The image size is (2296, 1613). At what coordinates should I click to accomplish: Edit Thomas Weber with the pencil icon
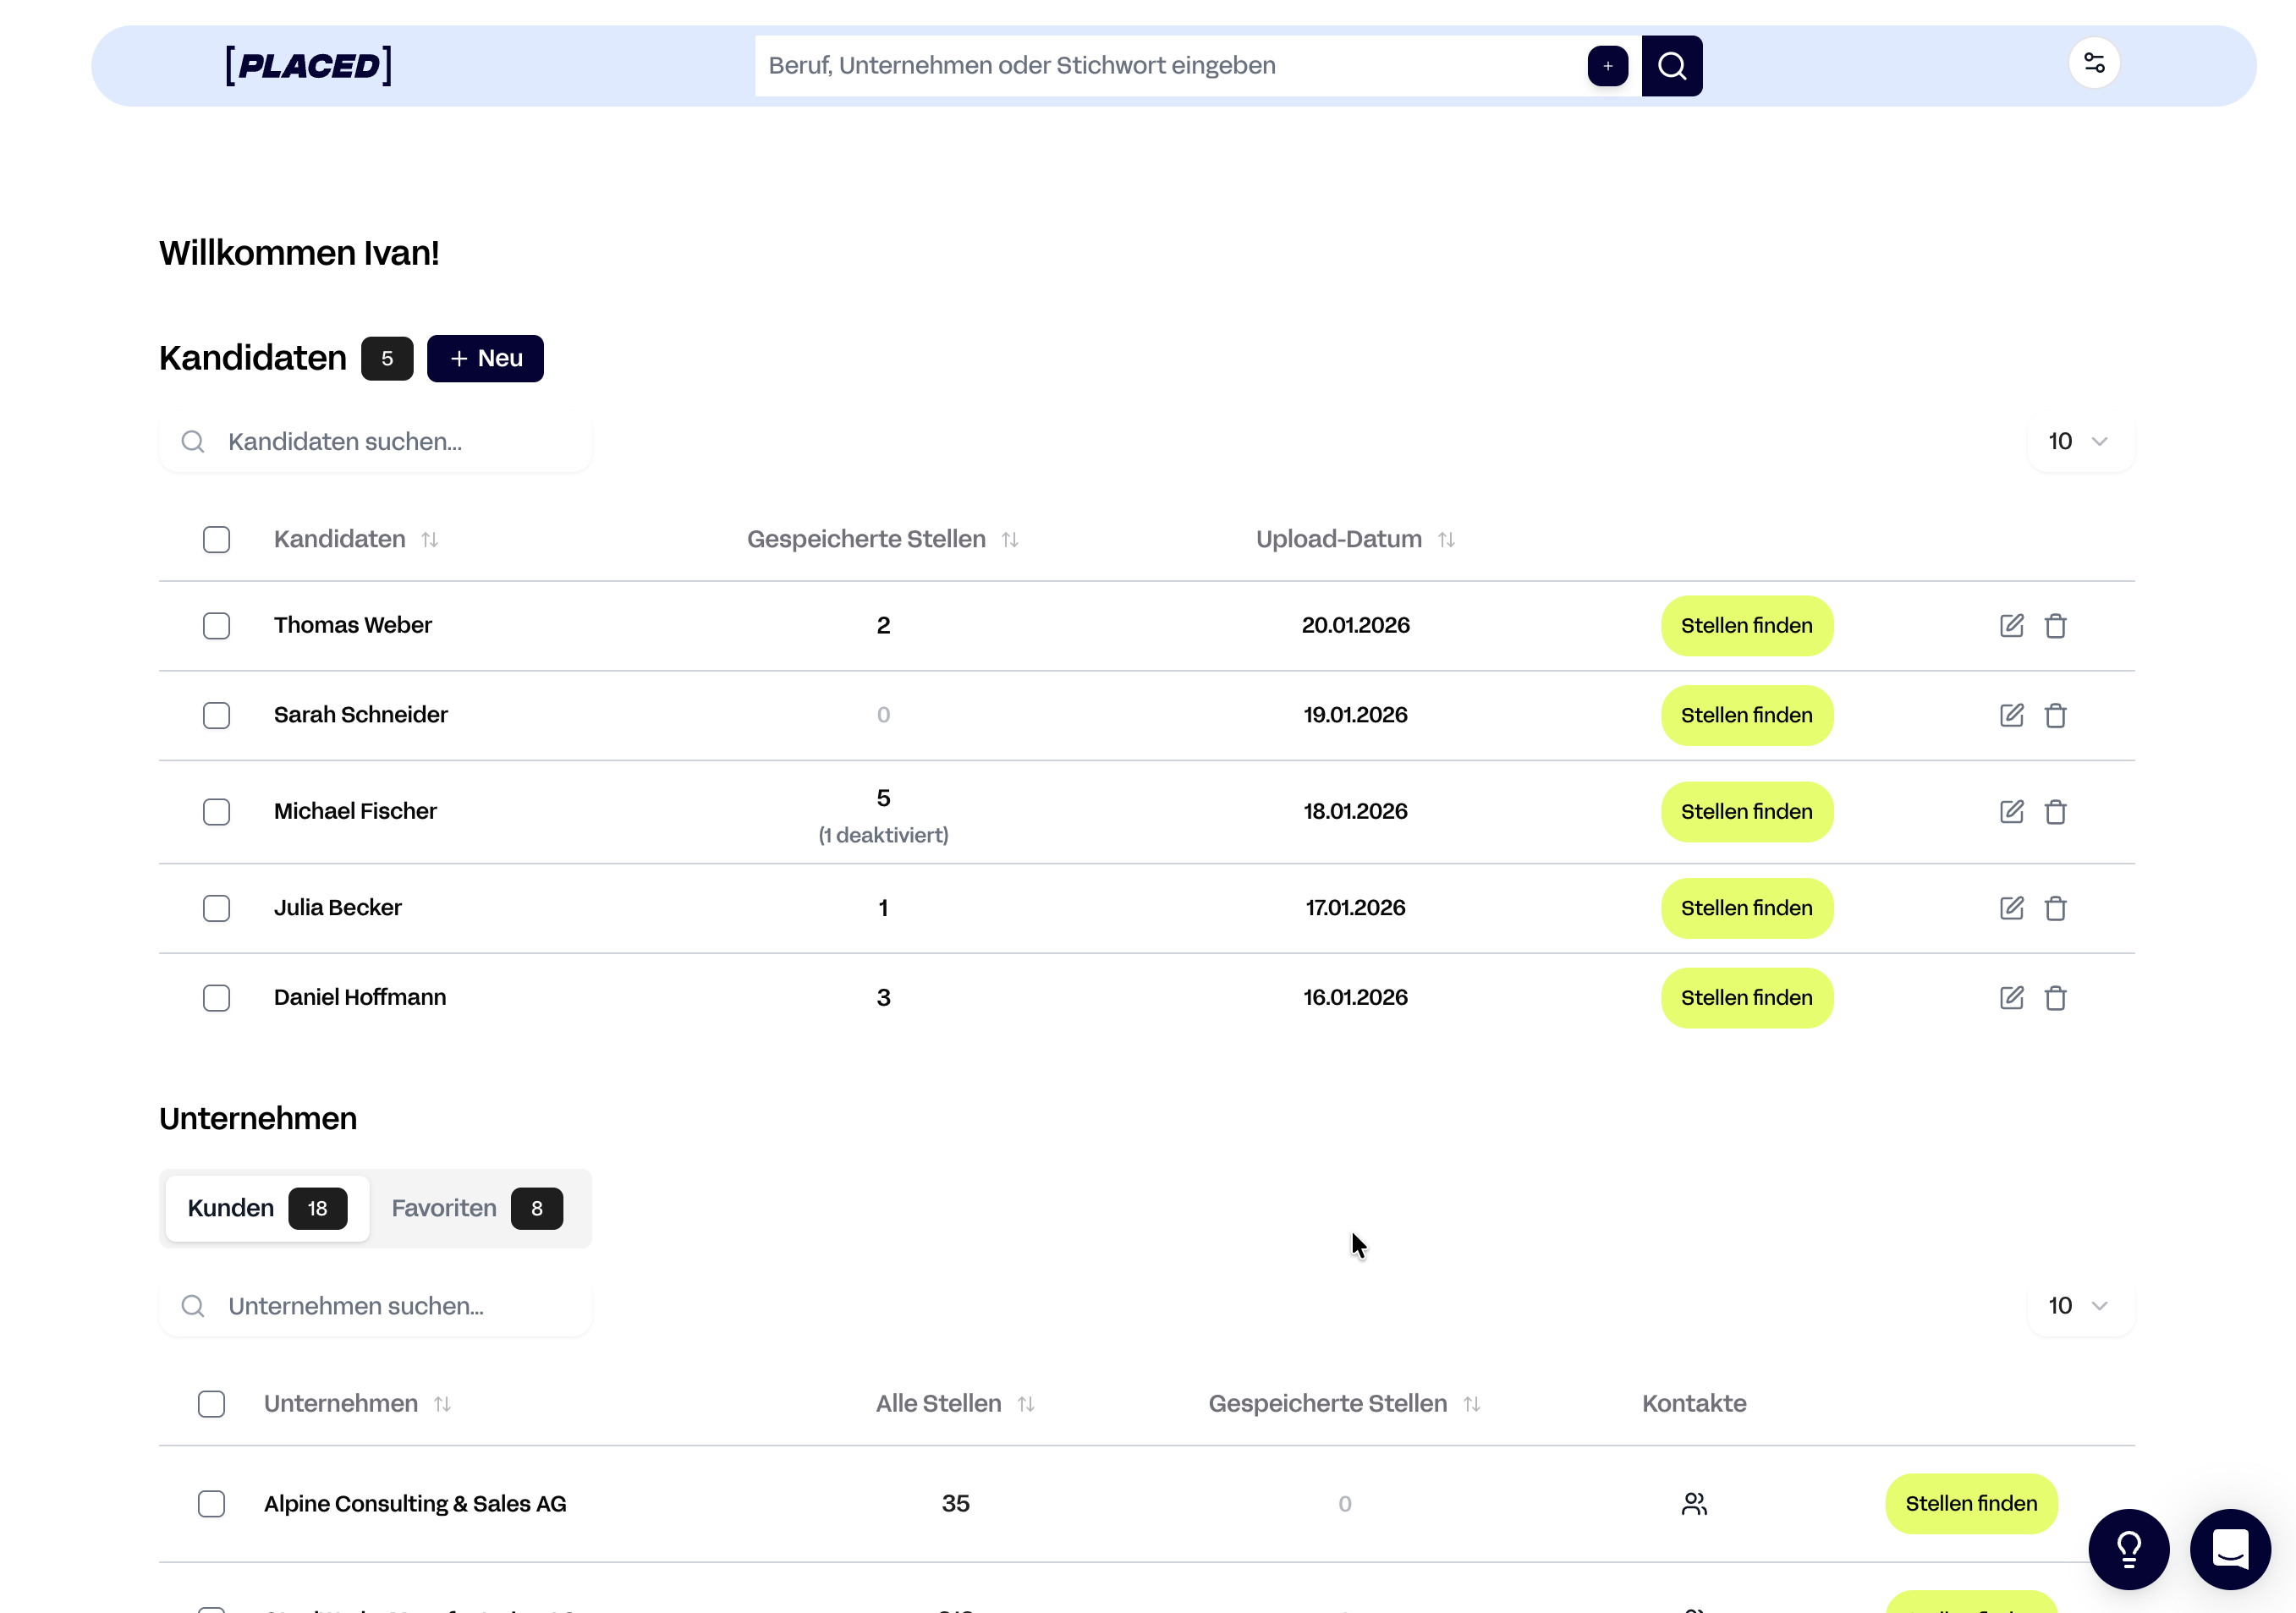[2012, 625]
